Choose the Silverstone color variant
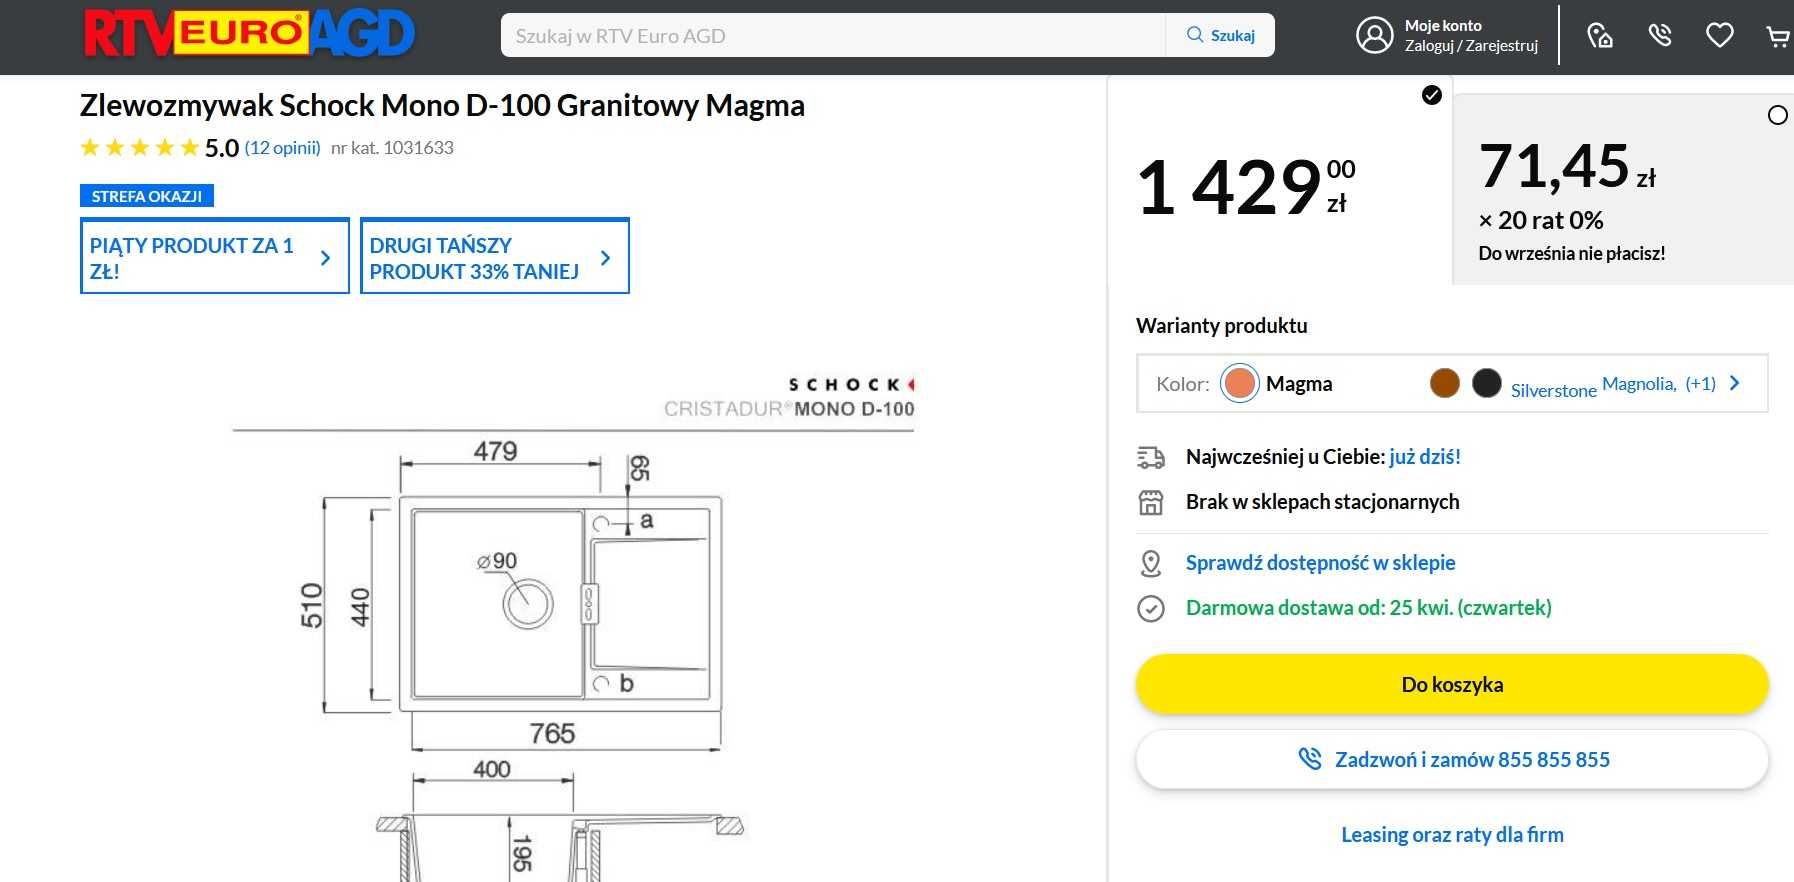The height and width of the screenshot is (882, 1794). coord(1553,391)
